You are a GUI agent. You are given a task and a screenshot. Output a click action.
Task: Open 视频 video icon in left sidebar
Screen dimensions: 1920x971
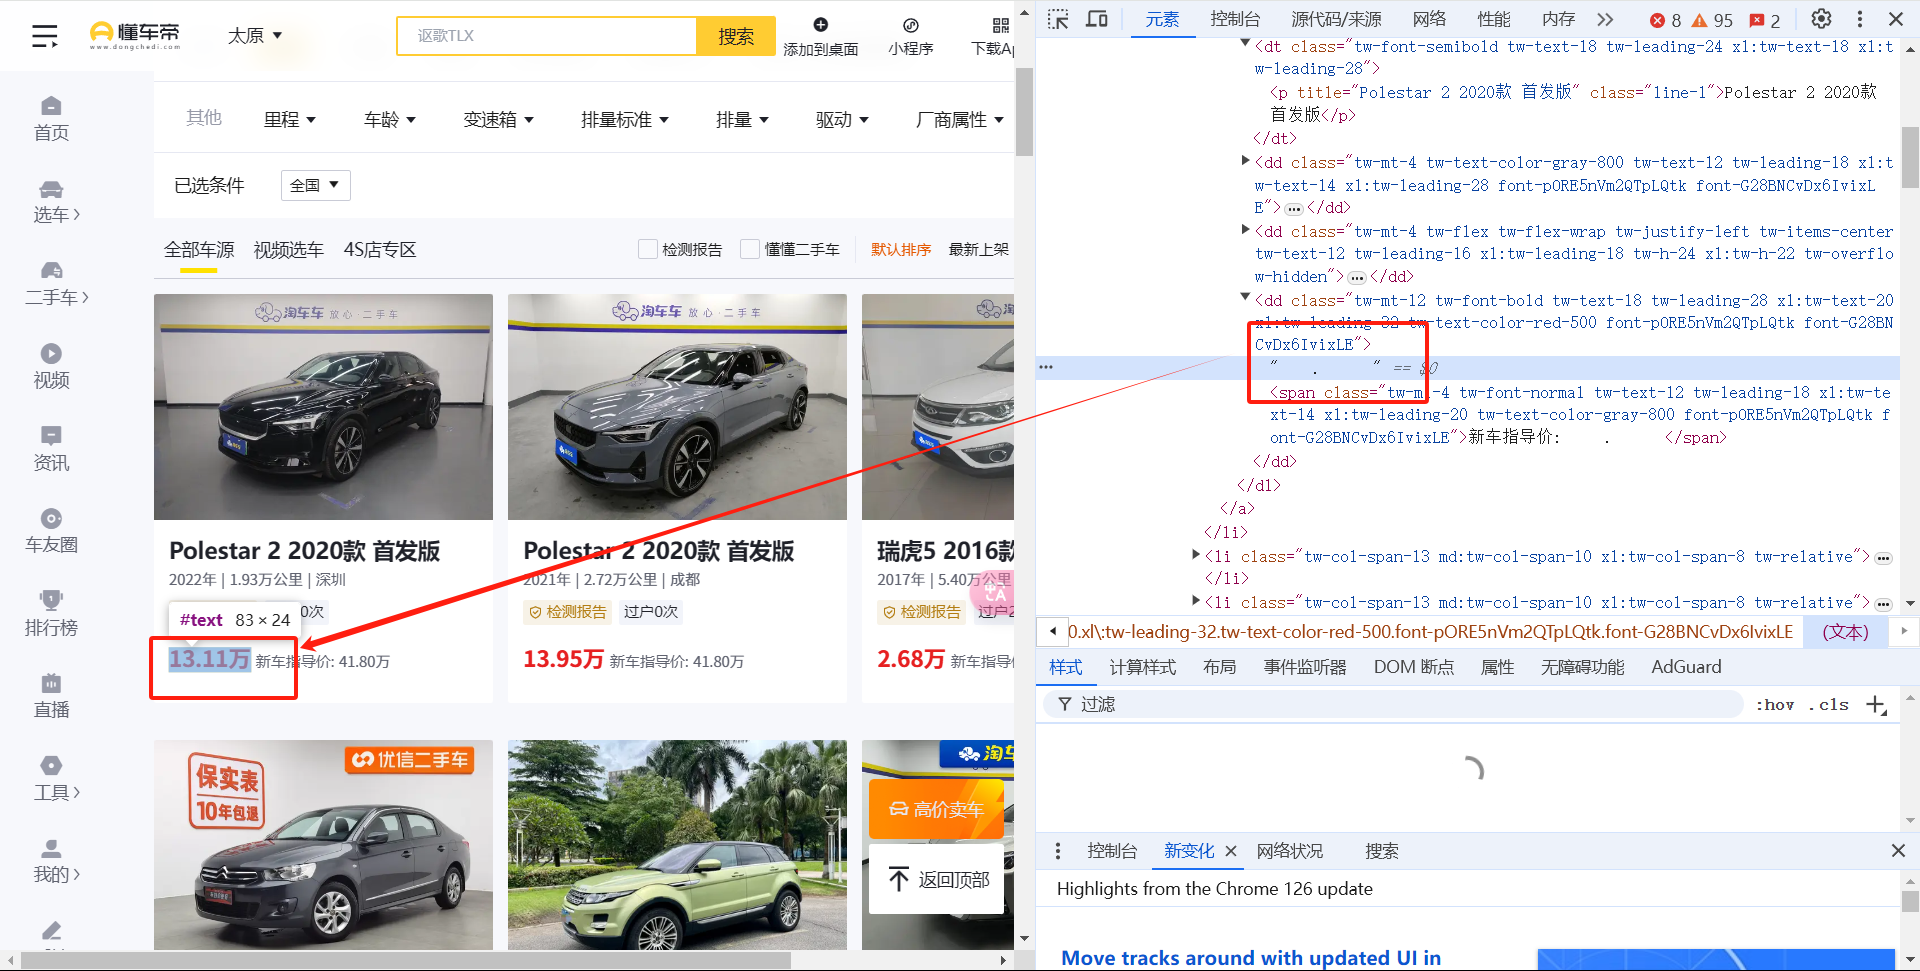[51, 354]
